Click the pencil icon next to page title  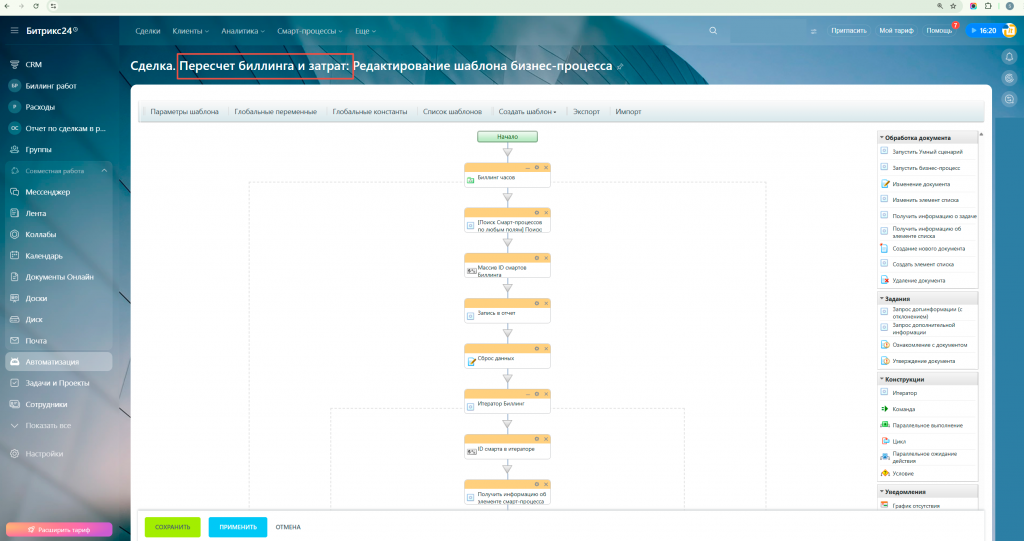pos(620,67)
